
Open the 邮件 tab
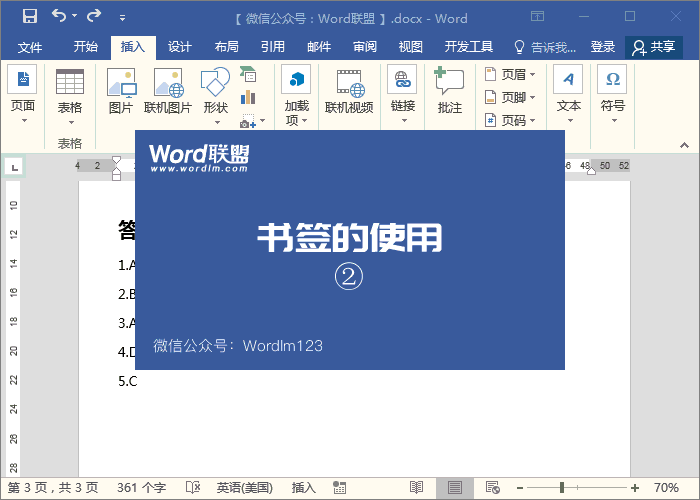point(319,47)
